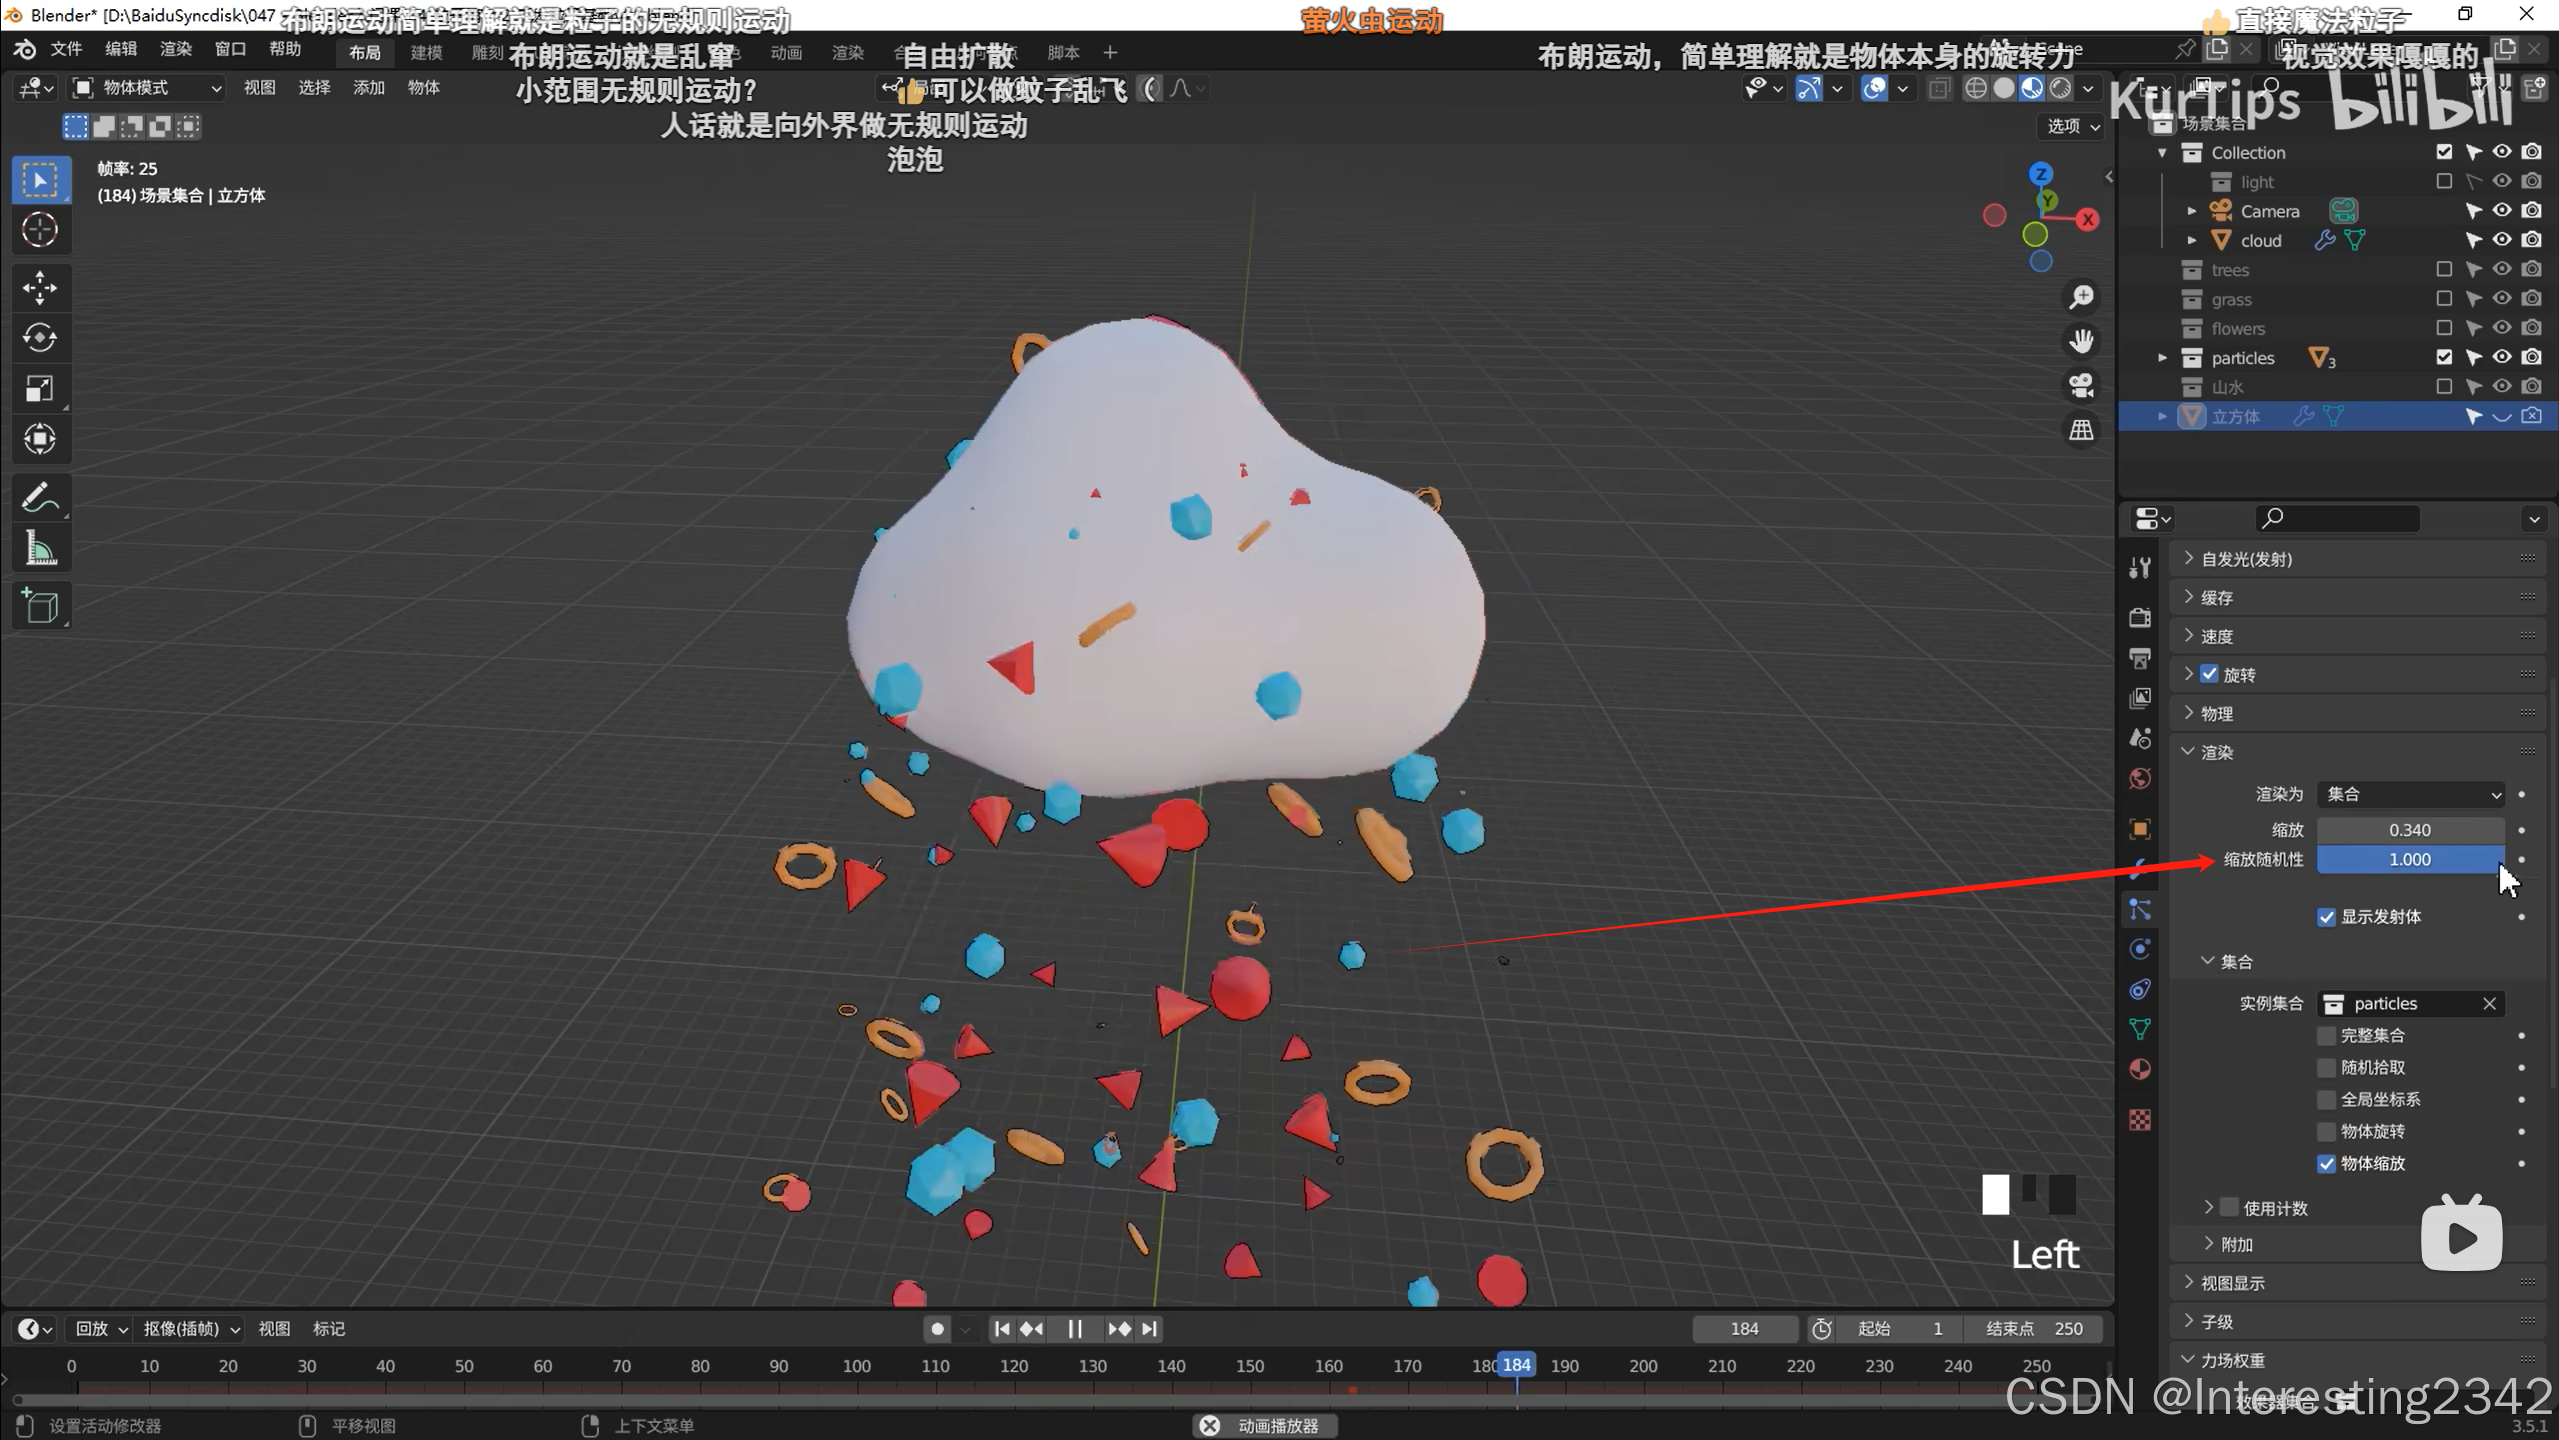Open the 渲染为 集合 dropdown
Screen dimensions: 2559x1440
coord(2410,794)
